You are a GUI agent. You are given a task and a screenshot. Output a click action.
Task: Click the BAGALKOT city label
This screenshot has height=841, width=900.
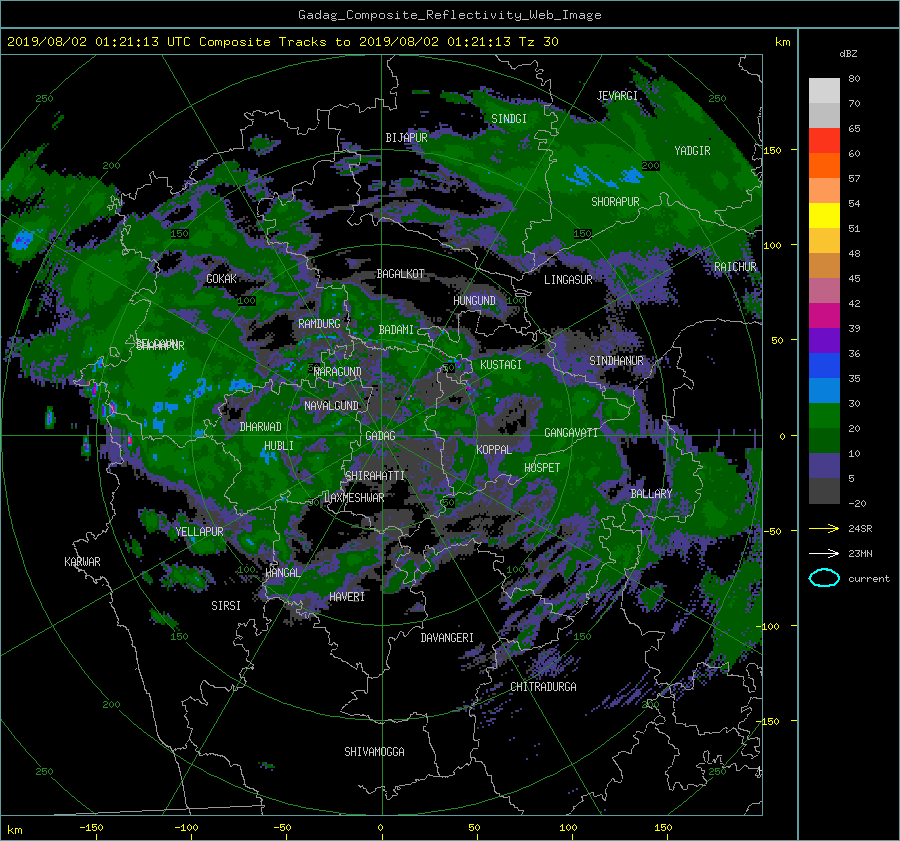point(400,274)
